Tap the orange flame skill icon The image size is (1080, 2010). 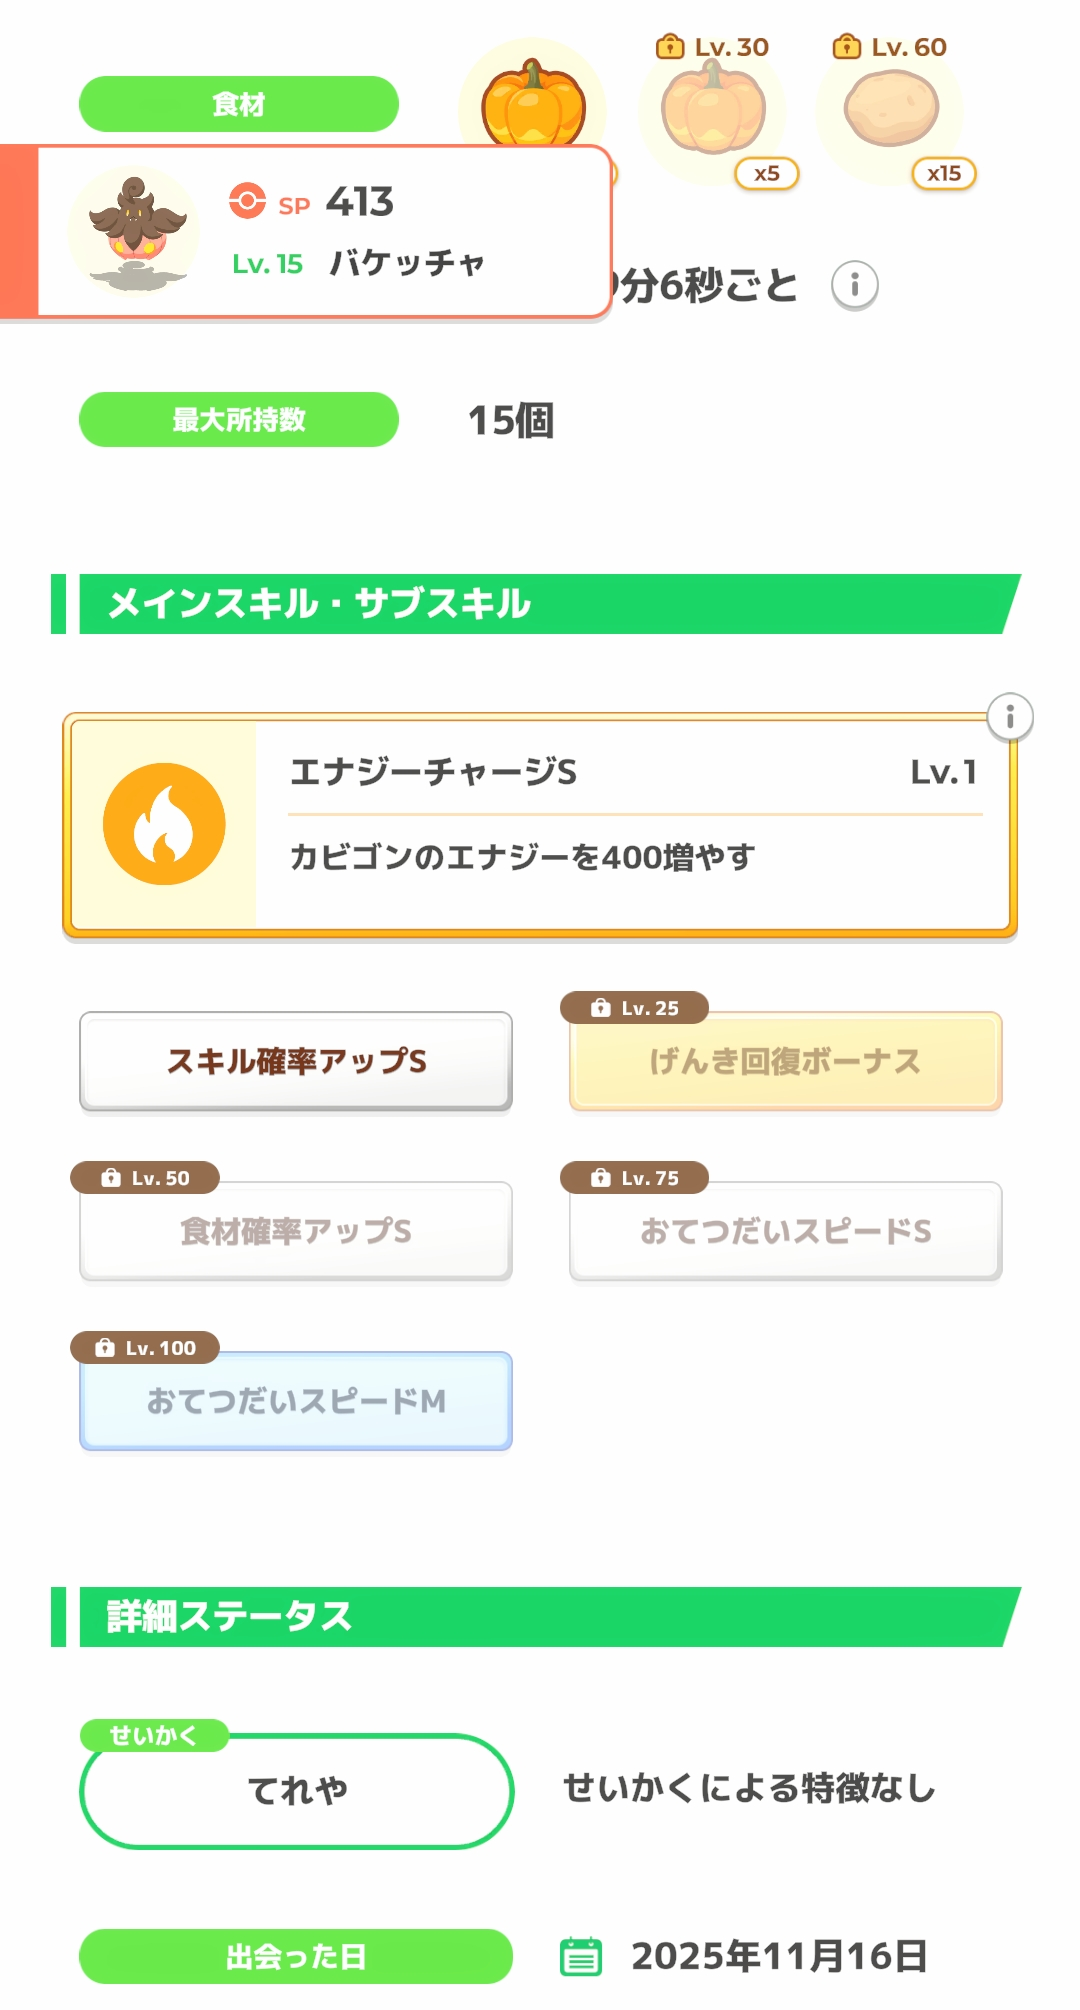click(164, 824)
